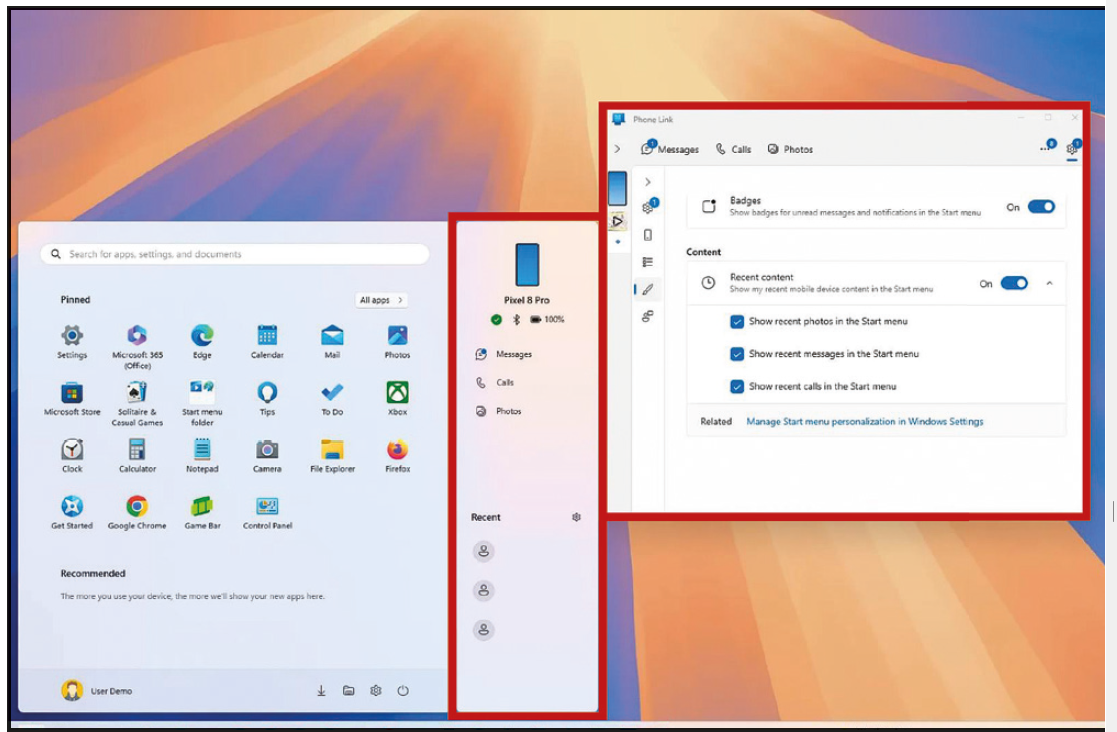Launch Microsoft 365 (Office) from Pinned
This screenshot has height=732, width=1117.
[137, 346]
